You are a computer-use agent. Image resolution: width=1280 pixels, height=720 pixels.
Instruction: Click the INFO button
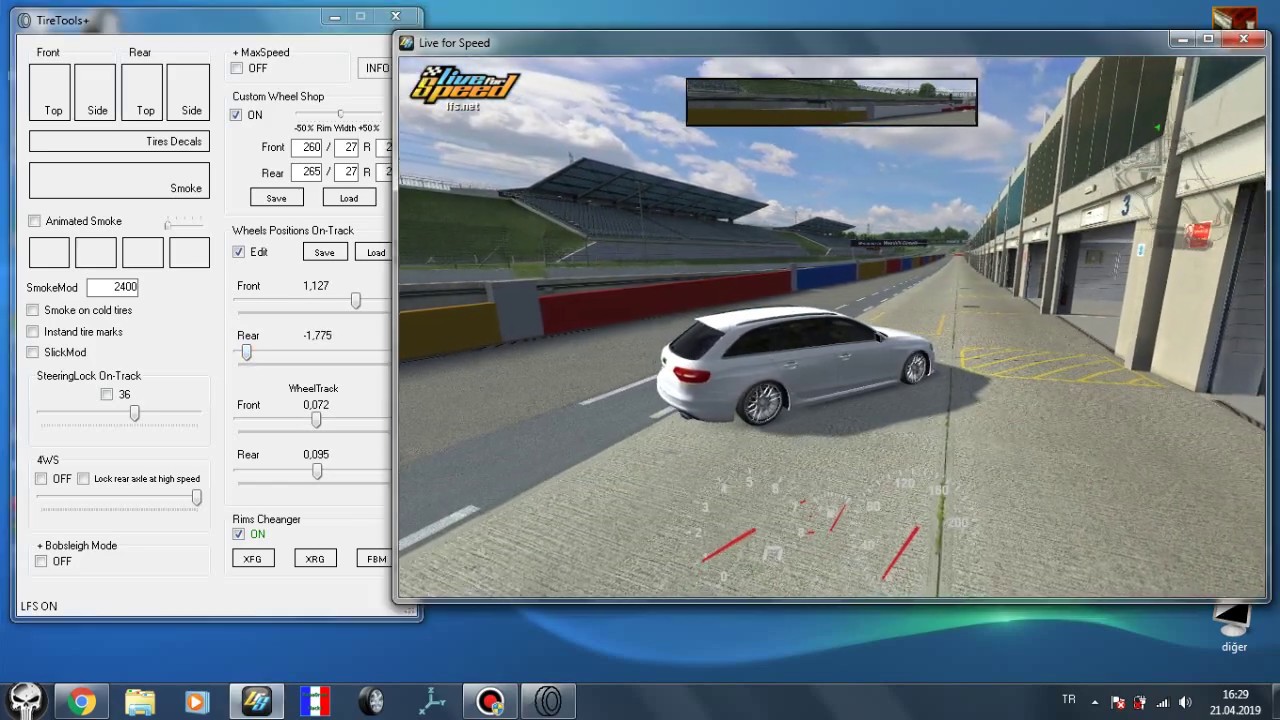pyautogui.click(x=374, y=68)
